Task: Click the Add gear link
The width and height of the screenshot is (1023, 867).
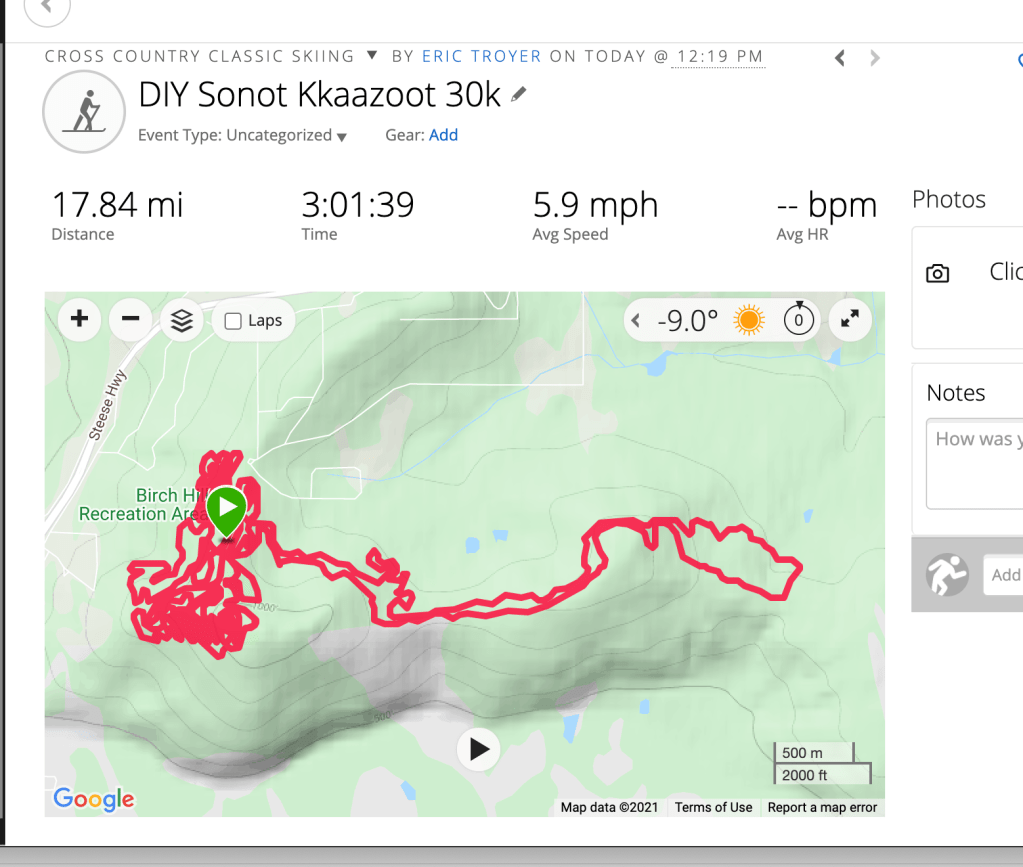Action: tap(443, 135)
